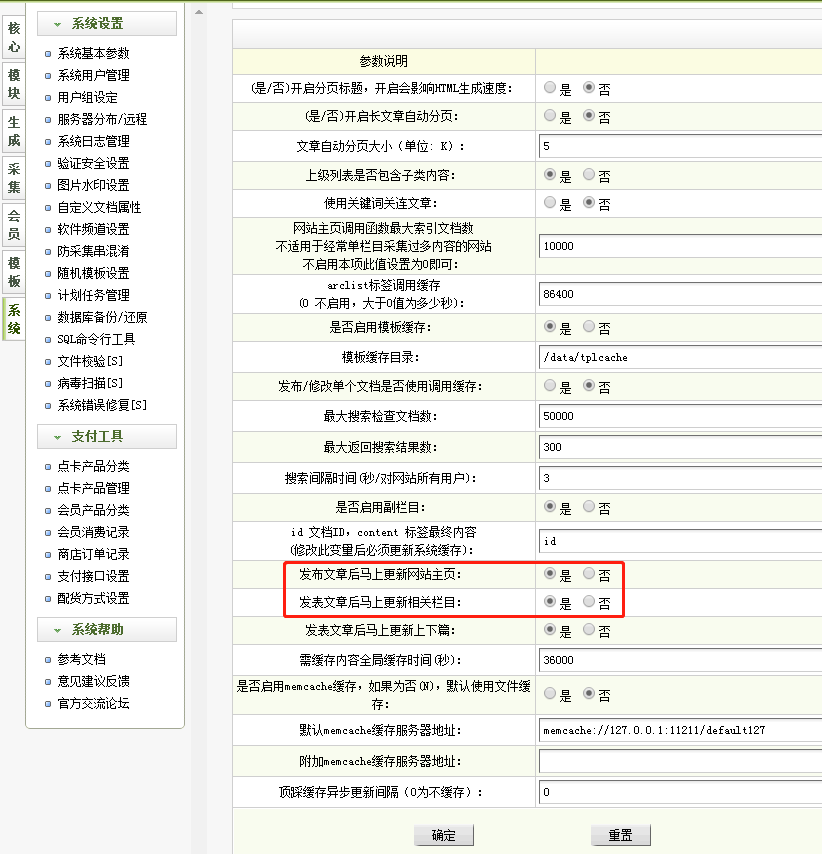Open 计划任务管理

coord(93,295)
